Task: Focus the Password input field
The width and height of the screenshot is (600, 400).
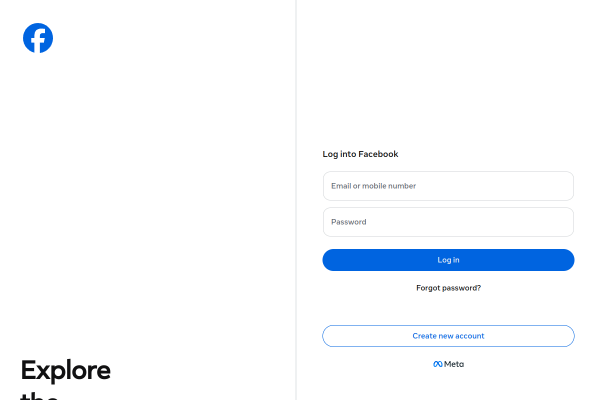Action: point(448,222)
